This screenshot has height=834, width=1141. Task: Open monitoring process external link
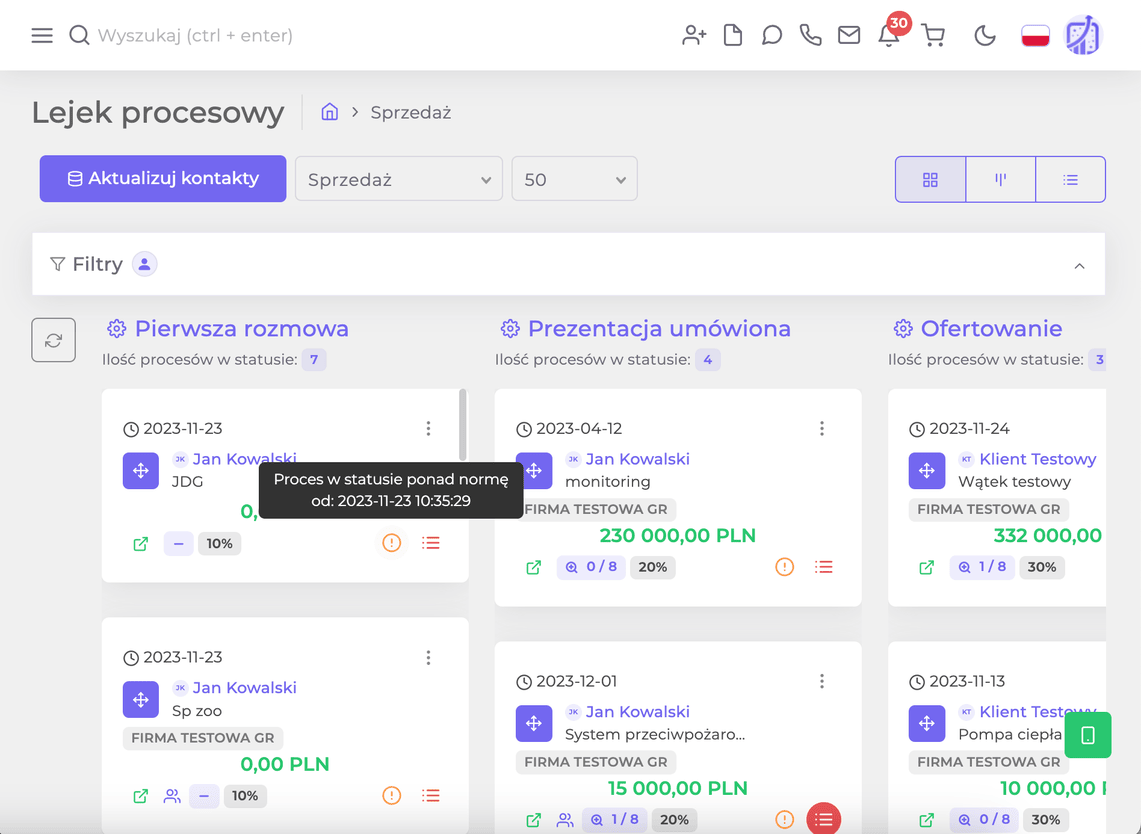533,567
